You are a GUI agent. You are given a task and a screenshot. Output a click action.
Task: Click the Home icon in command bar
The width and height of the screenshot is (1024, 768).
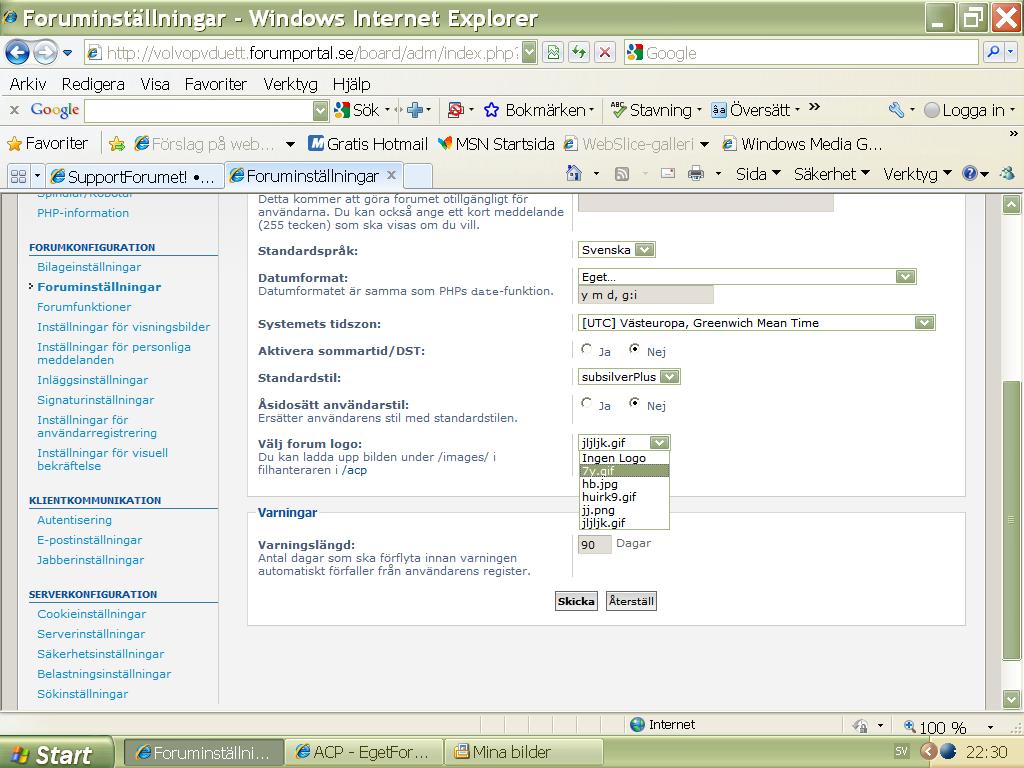click(x=574, y=174)
